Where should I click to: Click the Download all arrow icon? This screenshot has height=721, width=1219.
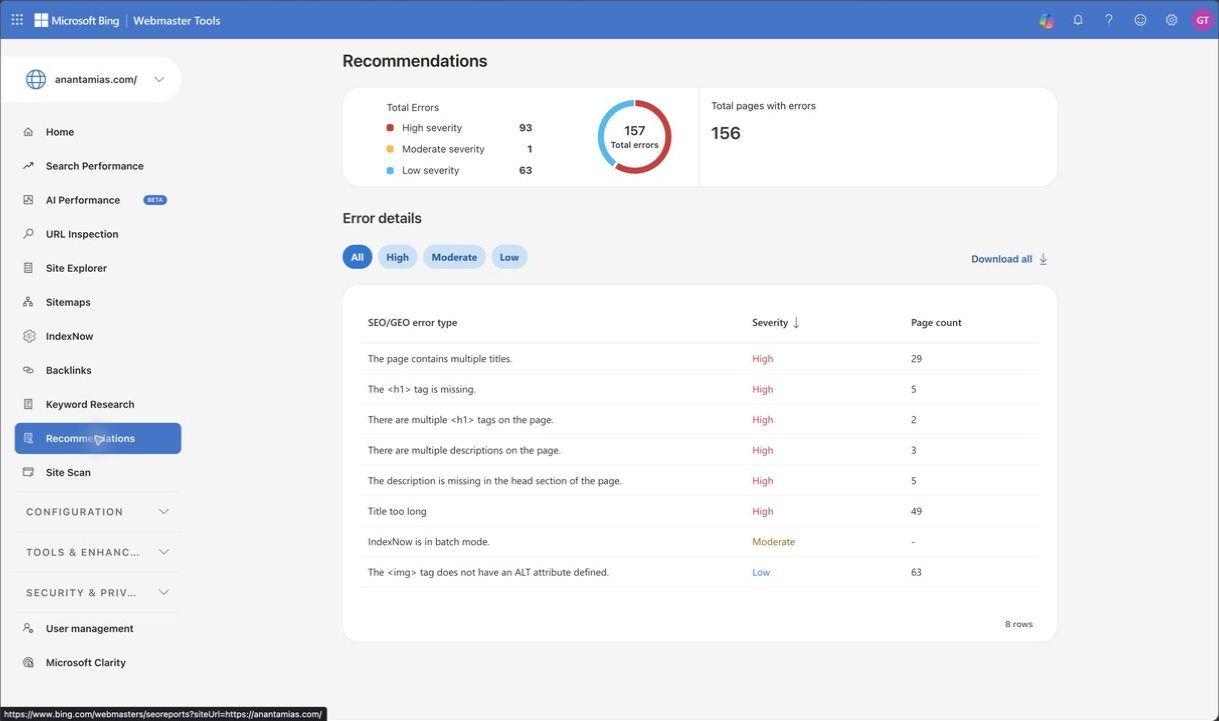[1043, 259]
